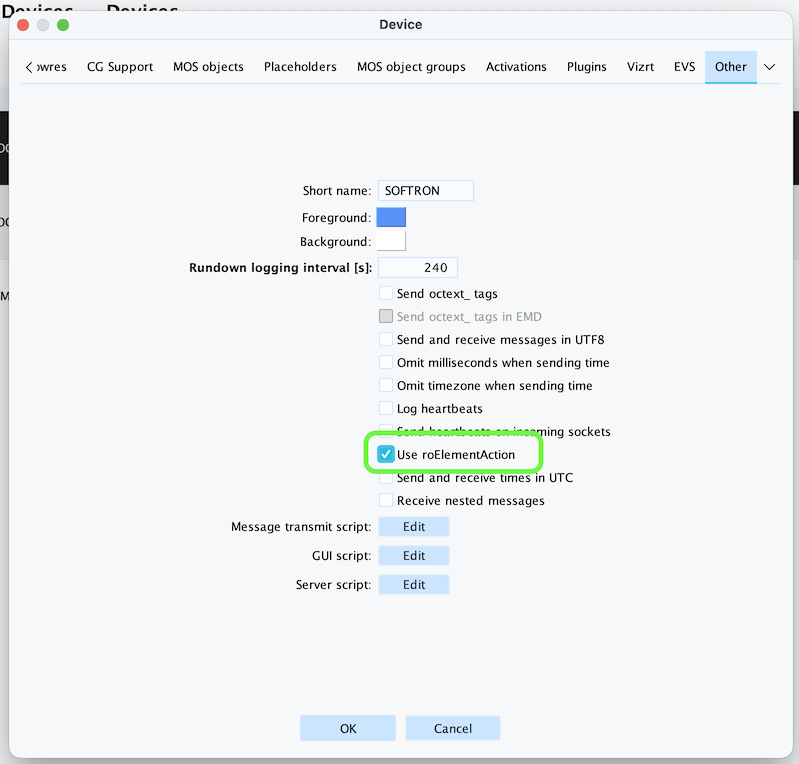
Task: Pick the blue Foreground color swatch
Action: 391,217
